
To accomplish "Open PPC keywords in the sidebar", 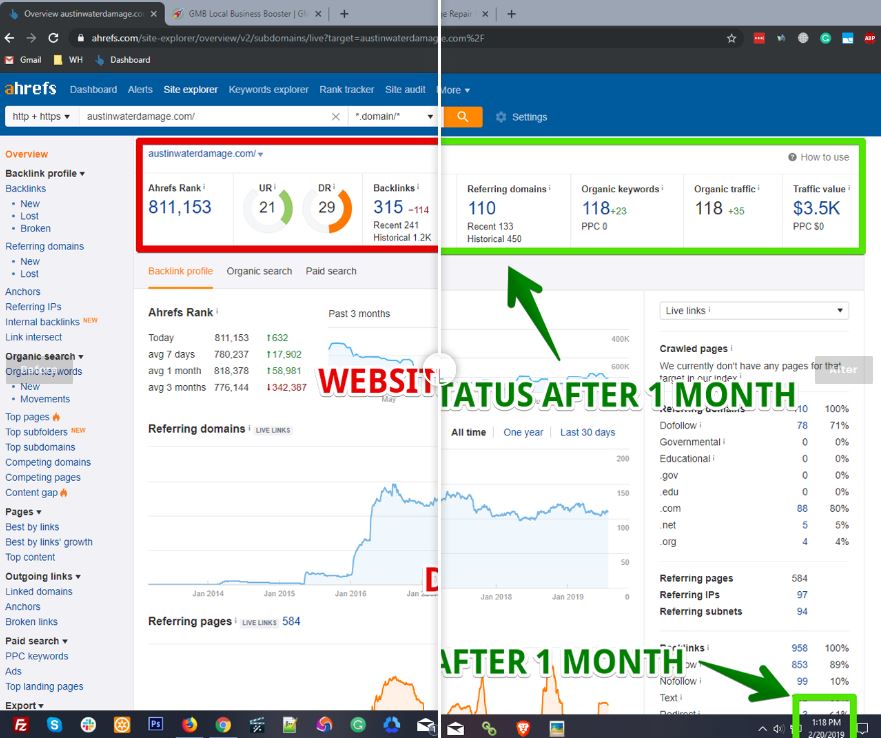I will pyautogui.click(x=37, y=656).
